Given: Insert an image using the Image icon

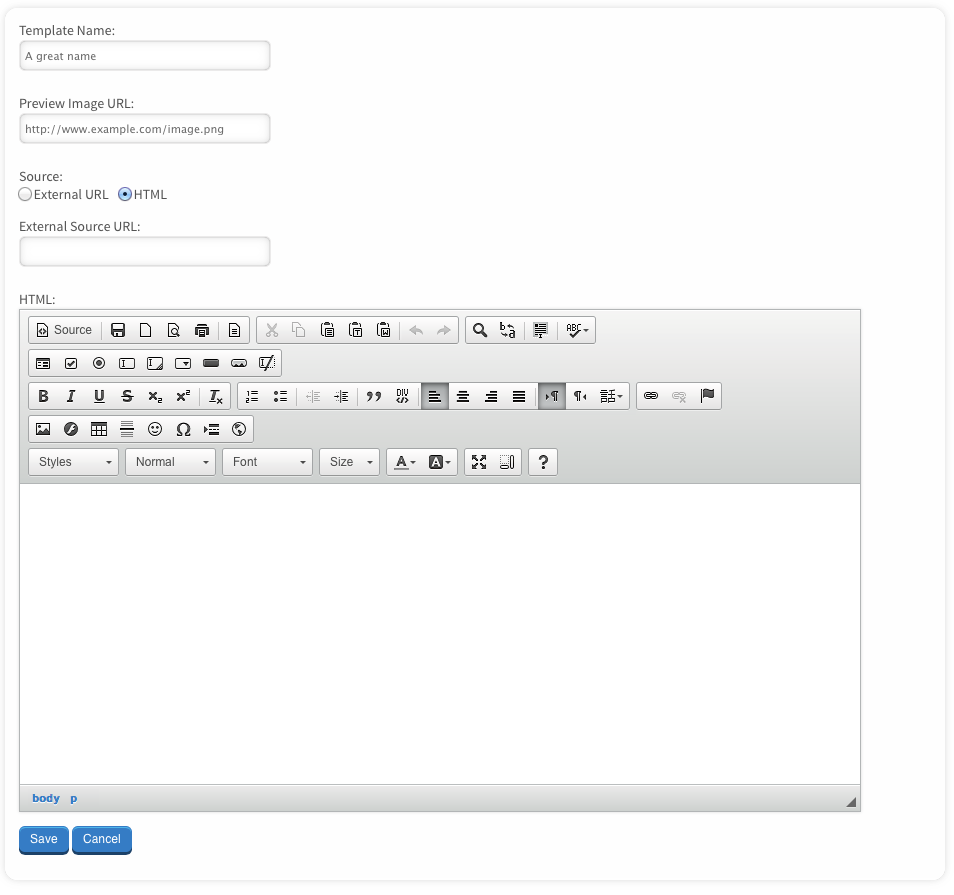Looking at the screenshot, I should click(43, 429).
